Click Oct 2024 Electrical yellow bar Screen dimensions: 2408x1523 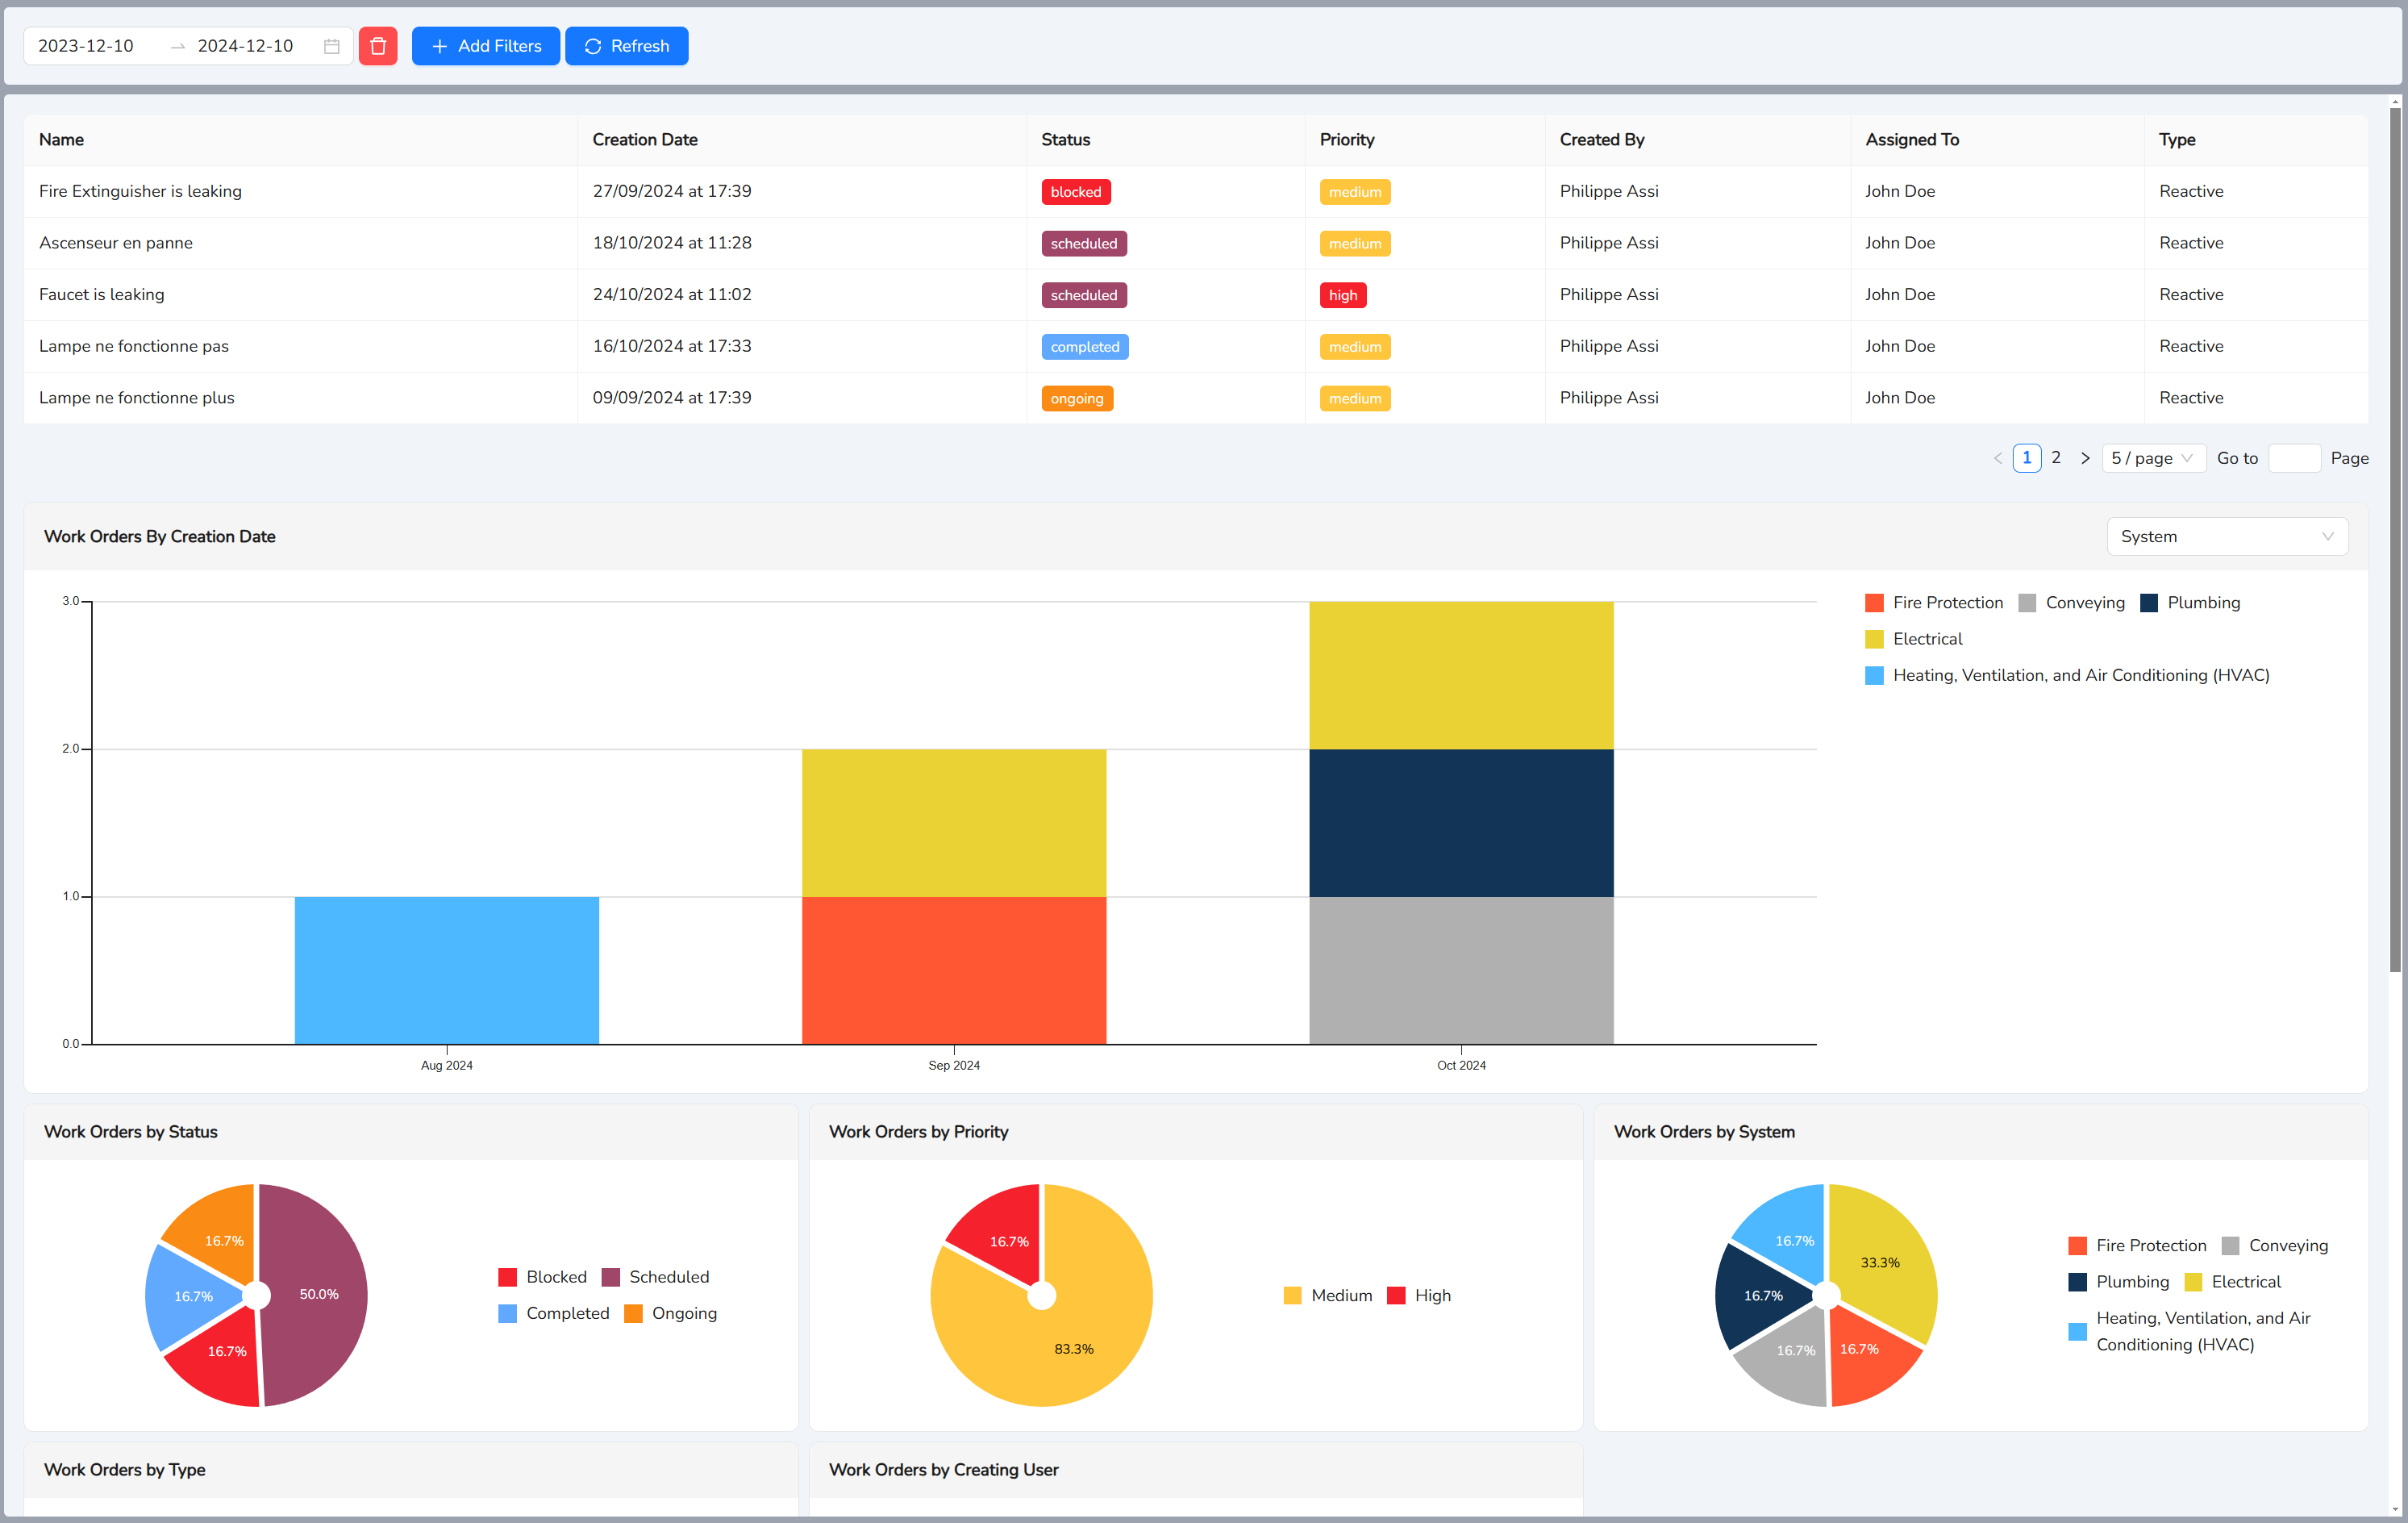(1461, 675)
